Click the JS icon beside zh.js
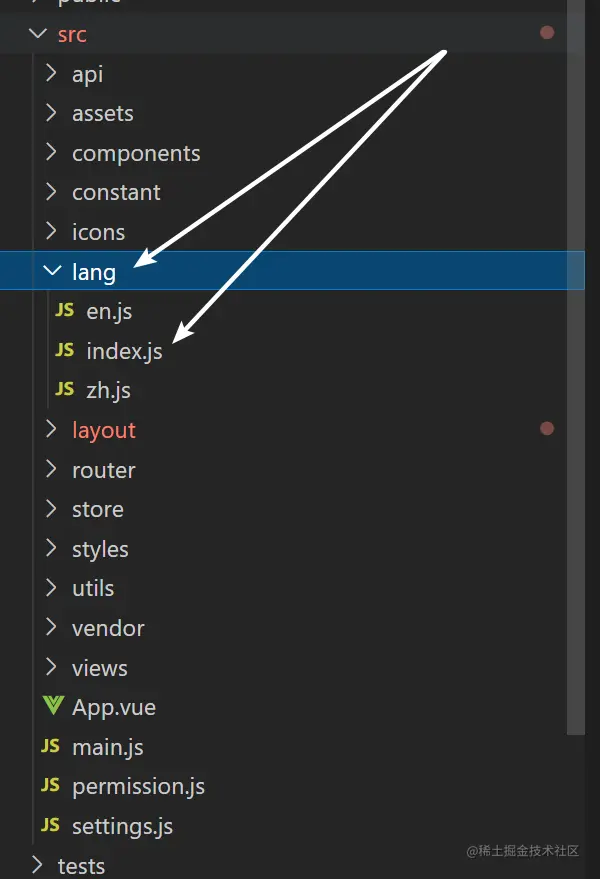Image resolution: width=600 pixels, height=879 pixels. coord(64,390)
